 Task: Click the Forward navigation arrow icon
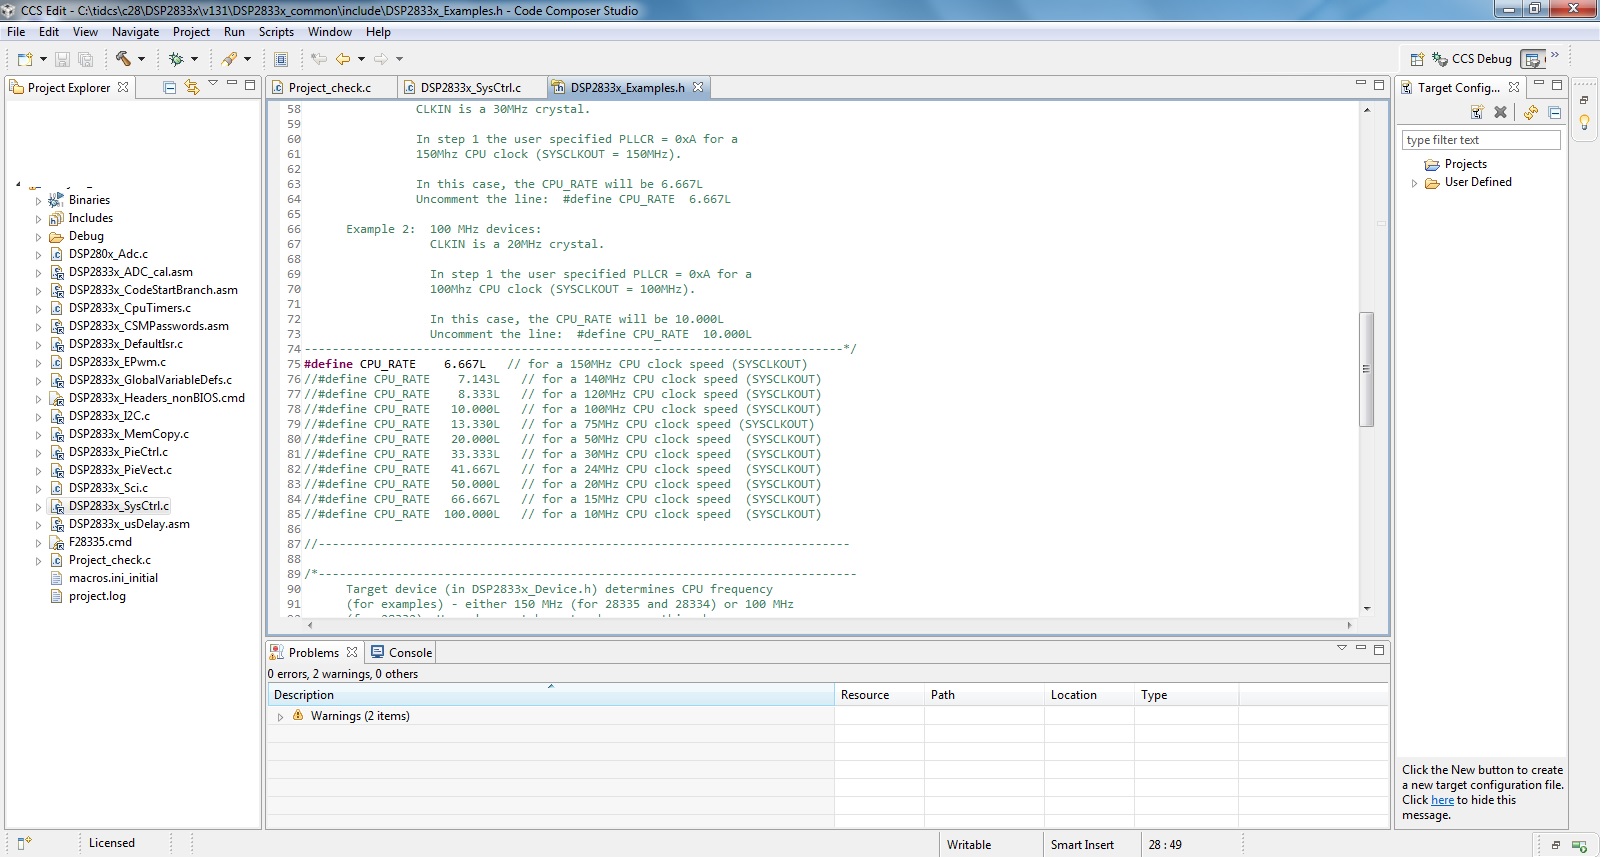[381, 59]
